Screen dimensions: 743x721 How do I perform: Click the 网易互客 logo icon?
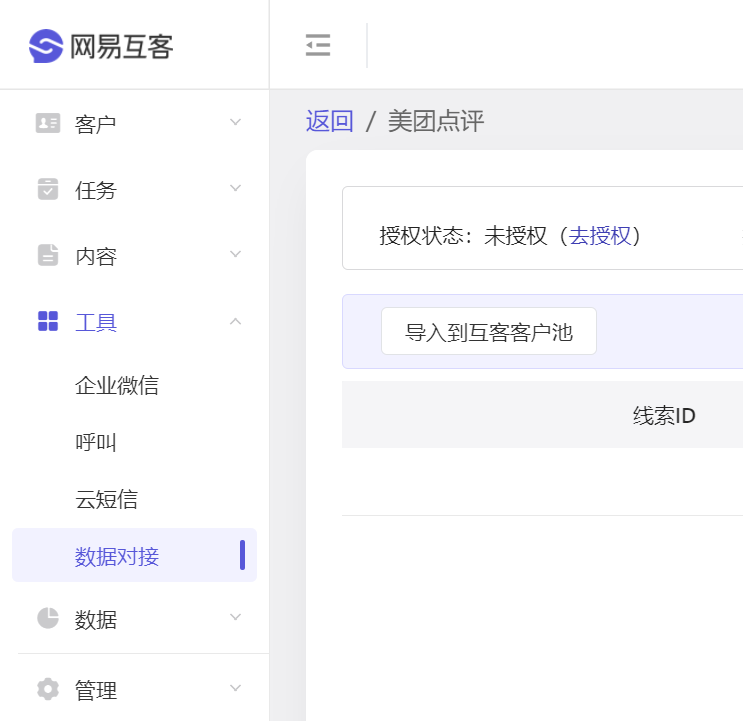point(45,46)
